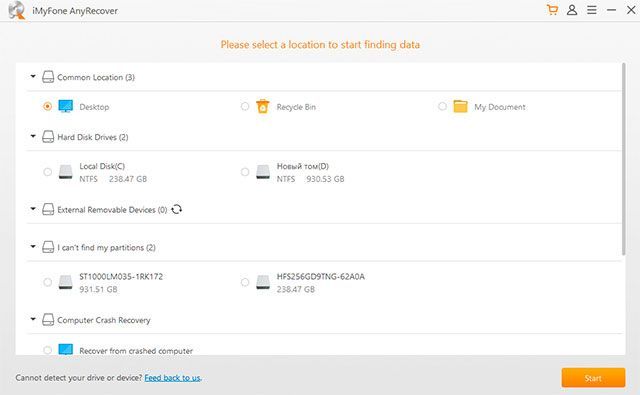The image size is (640, 395).
Task: Collapse the Common Location section arrow
Action: pyautogui.click(x=33, y=76)
